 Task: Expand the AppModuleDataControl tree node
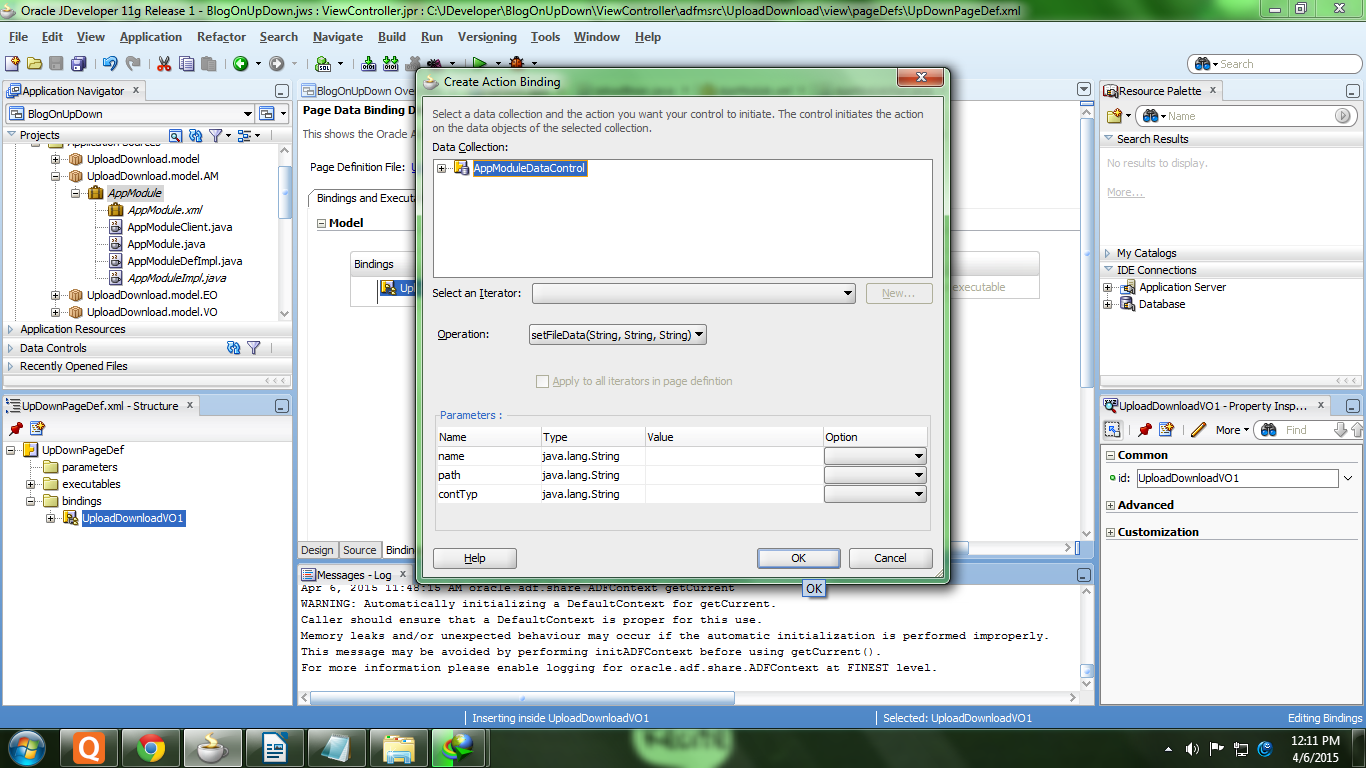[442, 168]
